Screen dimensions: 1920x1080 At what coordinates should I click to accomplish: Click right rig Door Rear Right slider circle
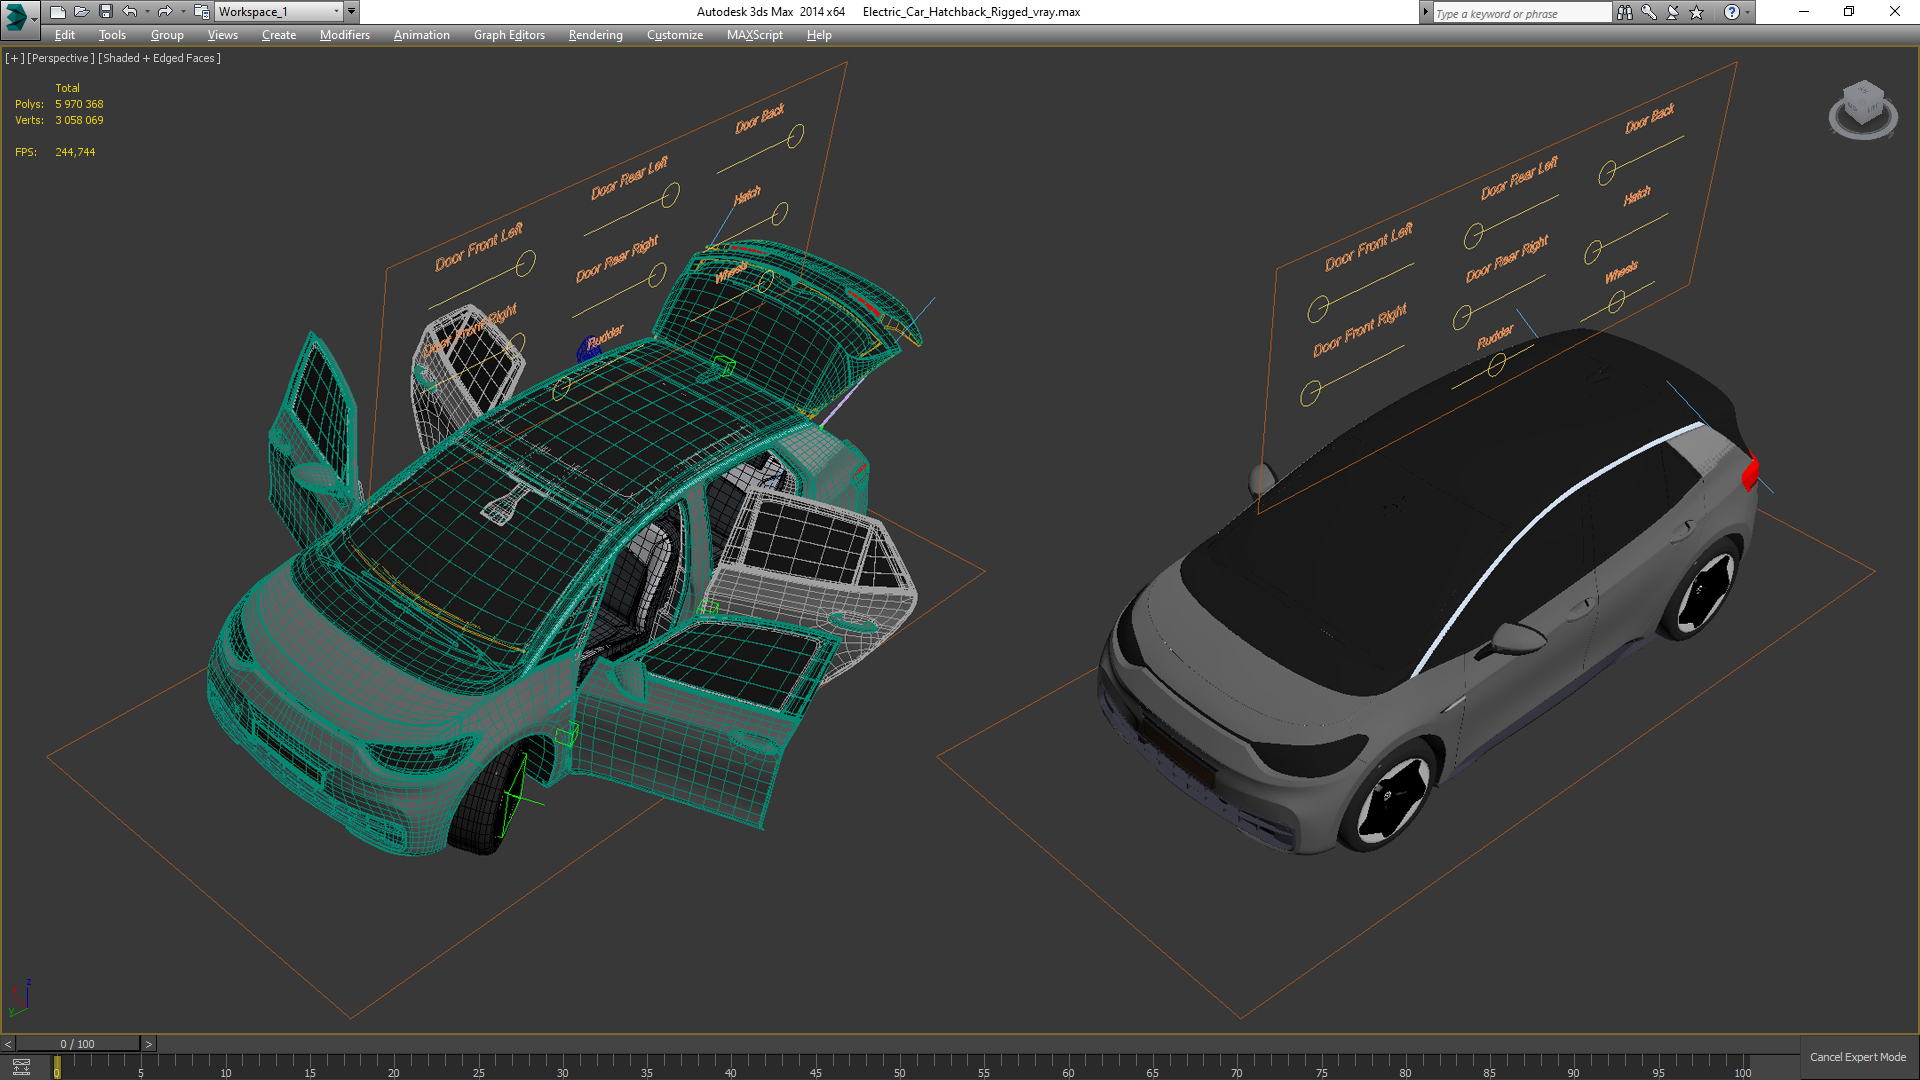click(1462, 318)
